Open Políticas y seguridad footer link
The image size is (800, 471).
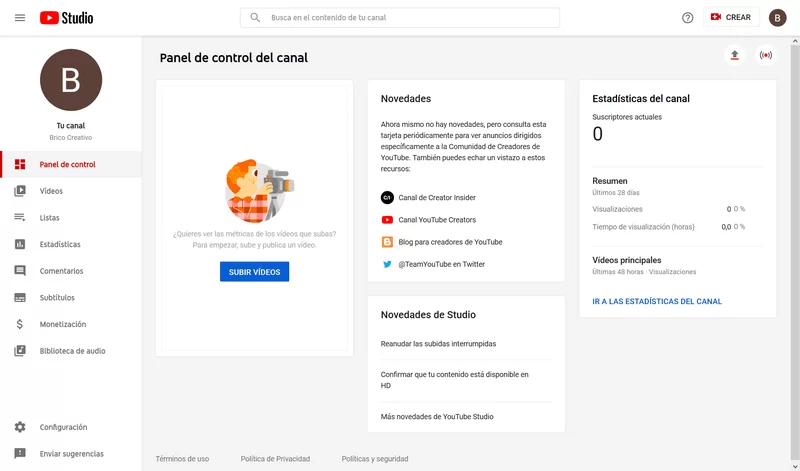point(374,459)
